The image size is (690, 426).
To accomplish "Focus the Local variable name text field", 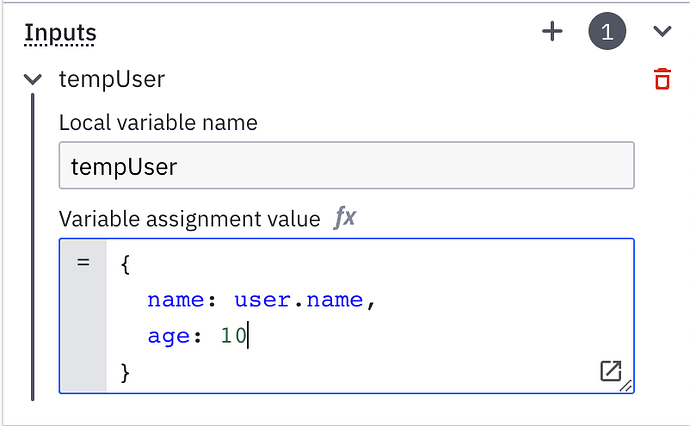I will 346,166.
